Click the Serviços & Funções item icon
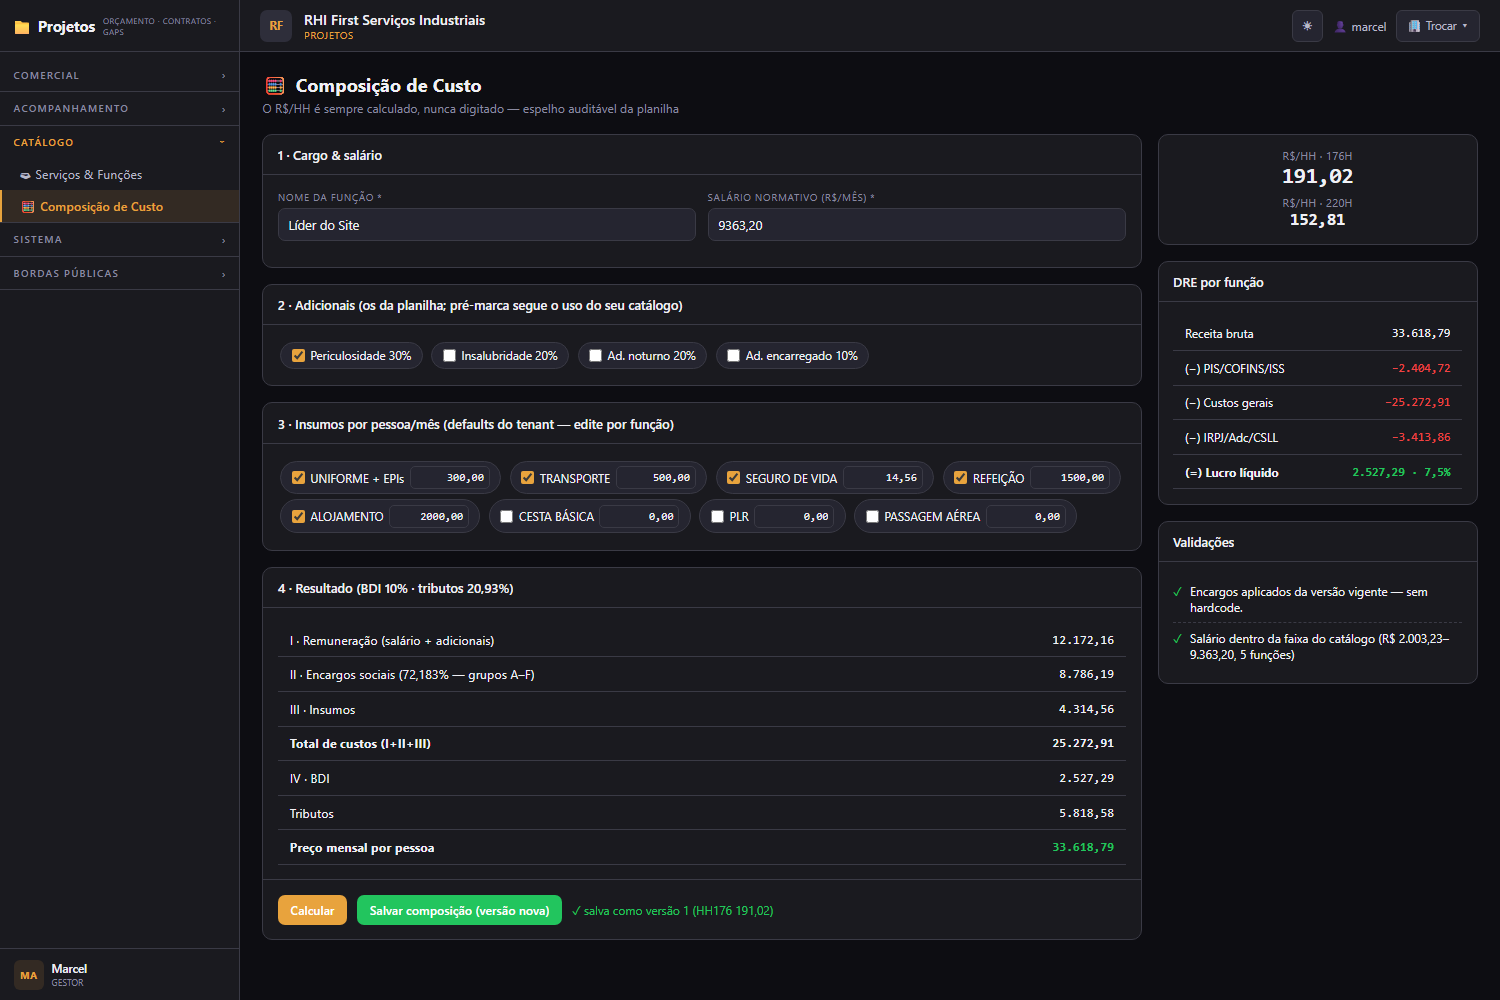Image resolution: width=1500 pixels, height=1000 pixels. (x=25, y=175)
